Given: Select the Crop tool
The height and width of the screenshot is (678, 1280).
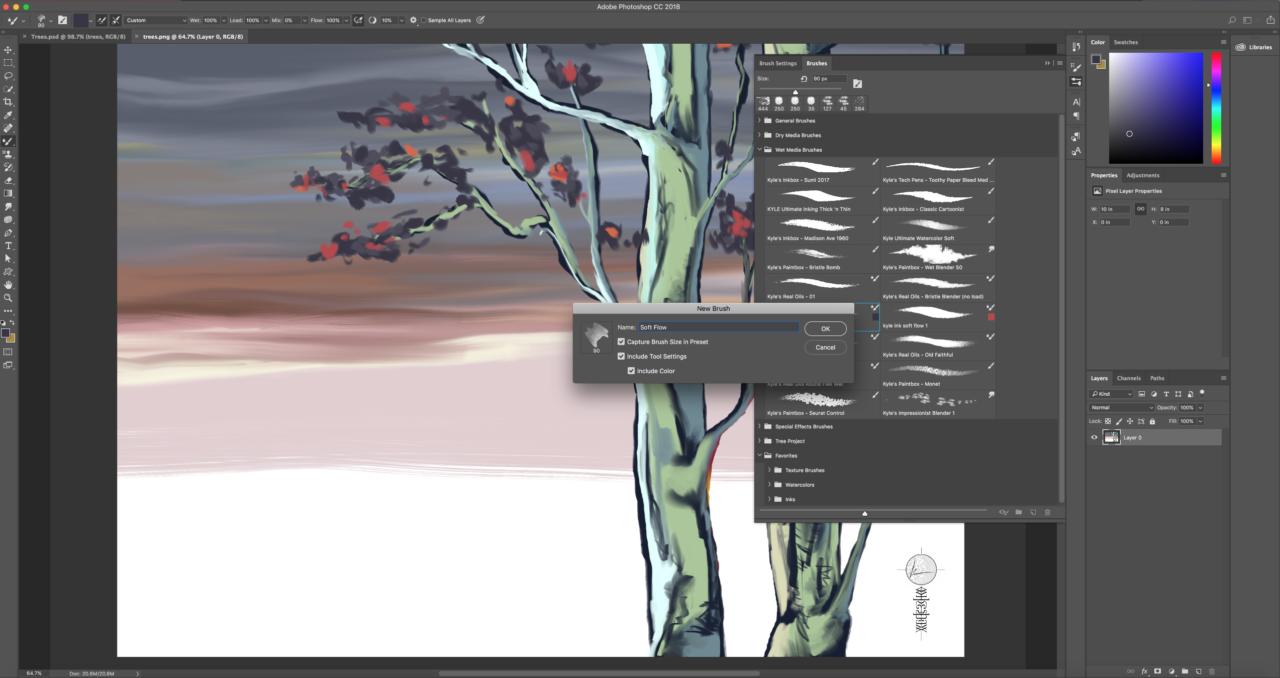Looking at the screenshot, I should 8,102.
